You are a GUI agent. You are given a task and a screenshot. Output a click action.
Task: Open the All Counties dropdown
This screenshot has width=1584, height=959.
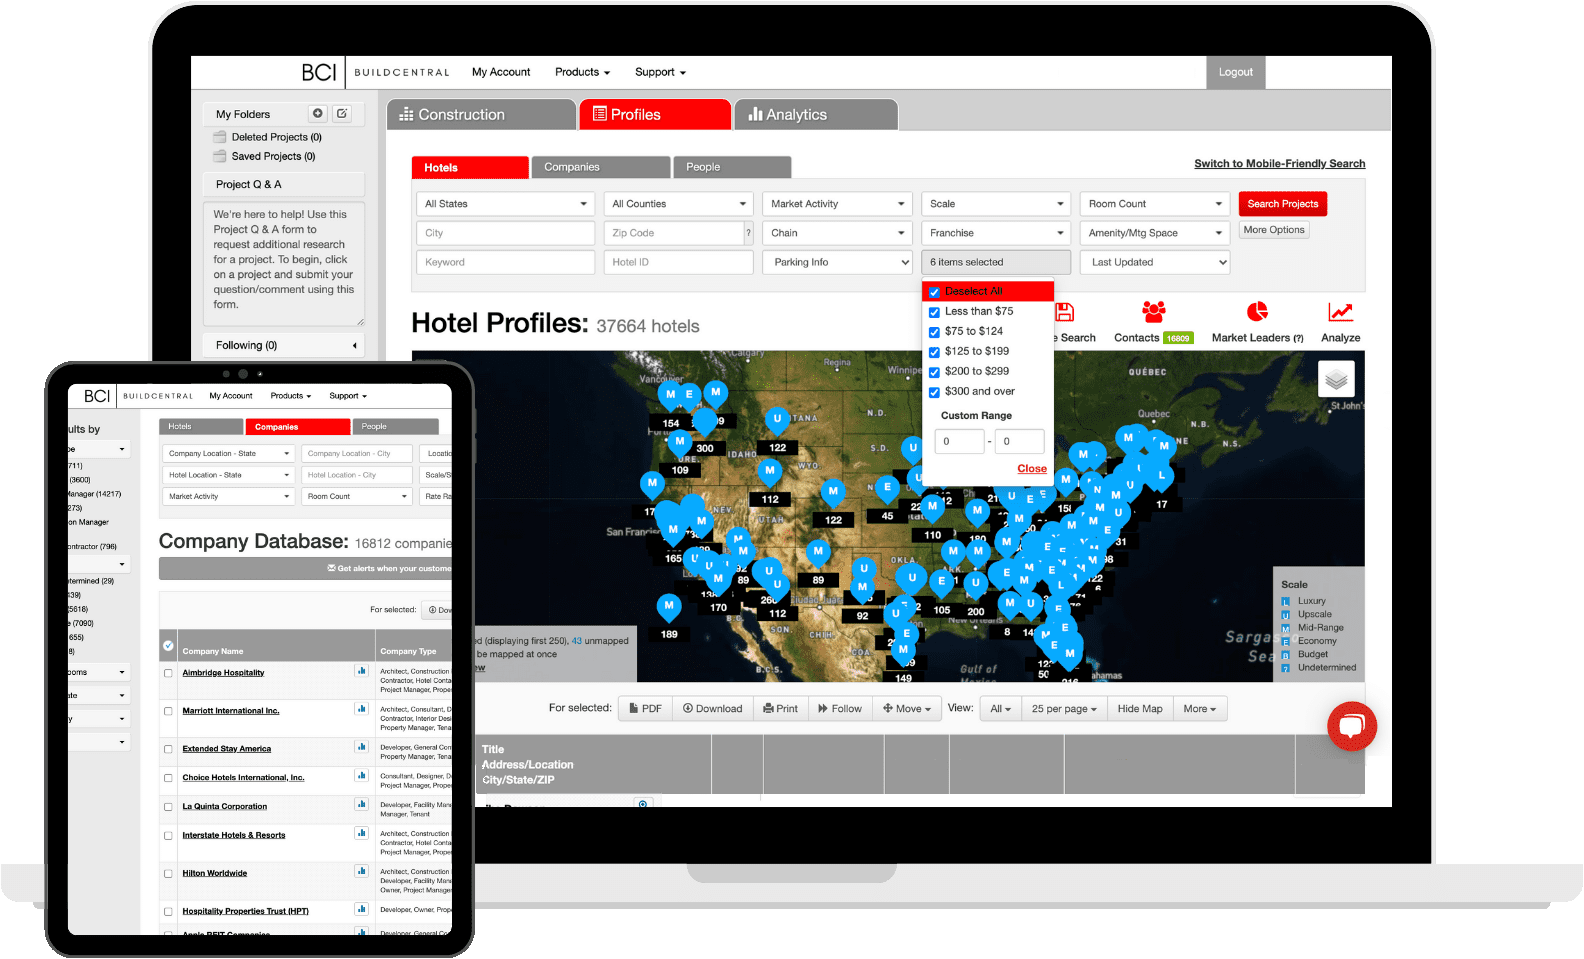[x=678, y=204]
